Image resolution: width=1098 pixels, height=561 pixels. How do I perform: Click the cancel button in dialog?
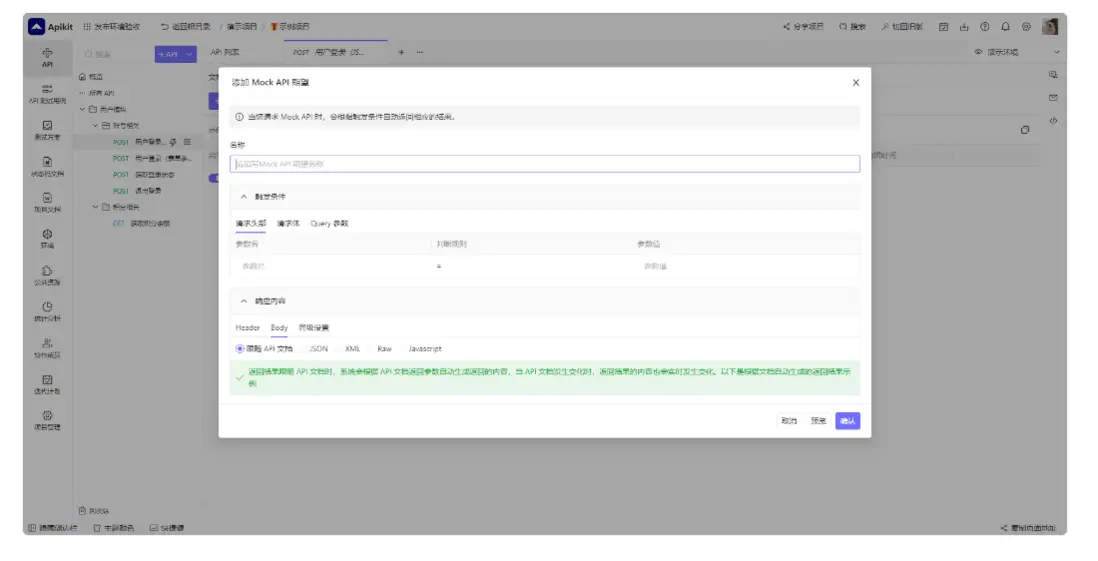pyautogui.click(x=789, y=421)
